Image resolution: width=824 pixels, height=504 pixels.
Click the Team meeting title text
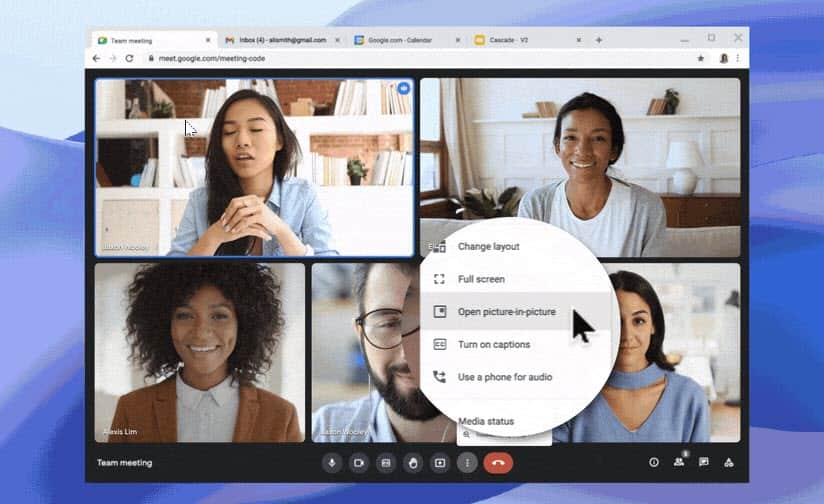coord(125,463)
